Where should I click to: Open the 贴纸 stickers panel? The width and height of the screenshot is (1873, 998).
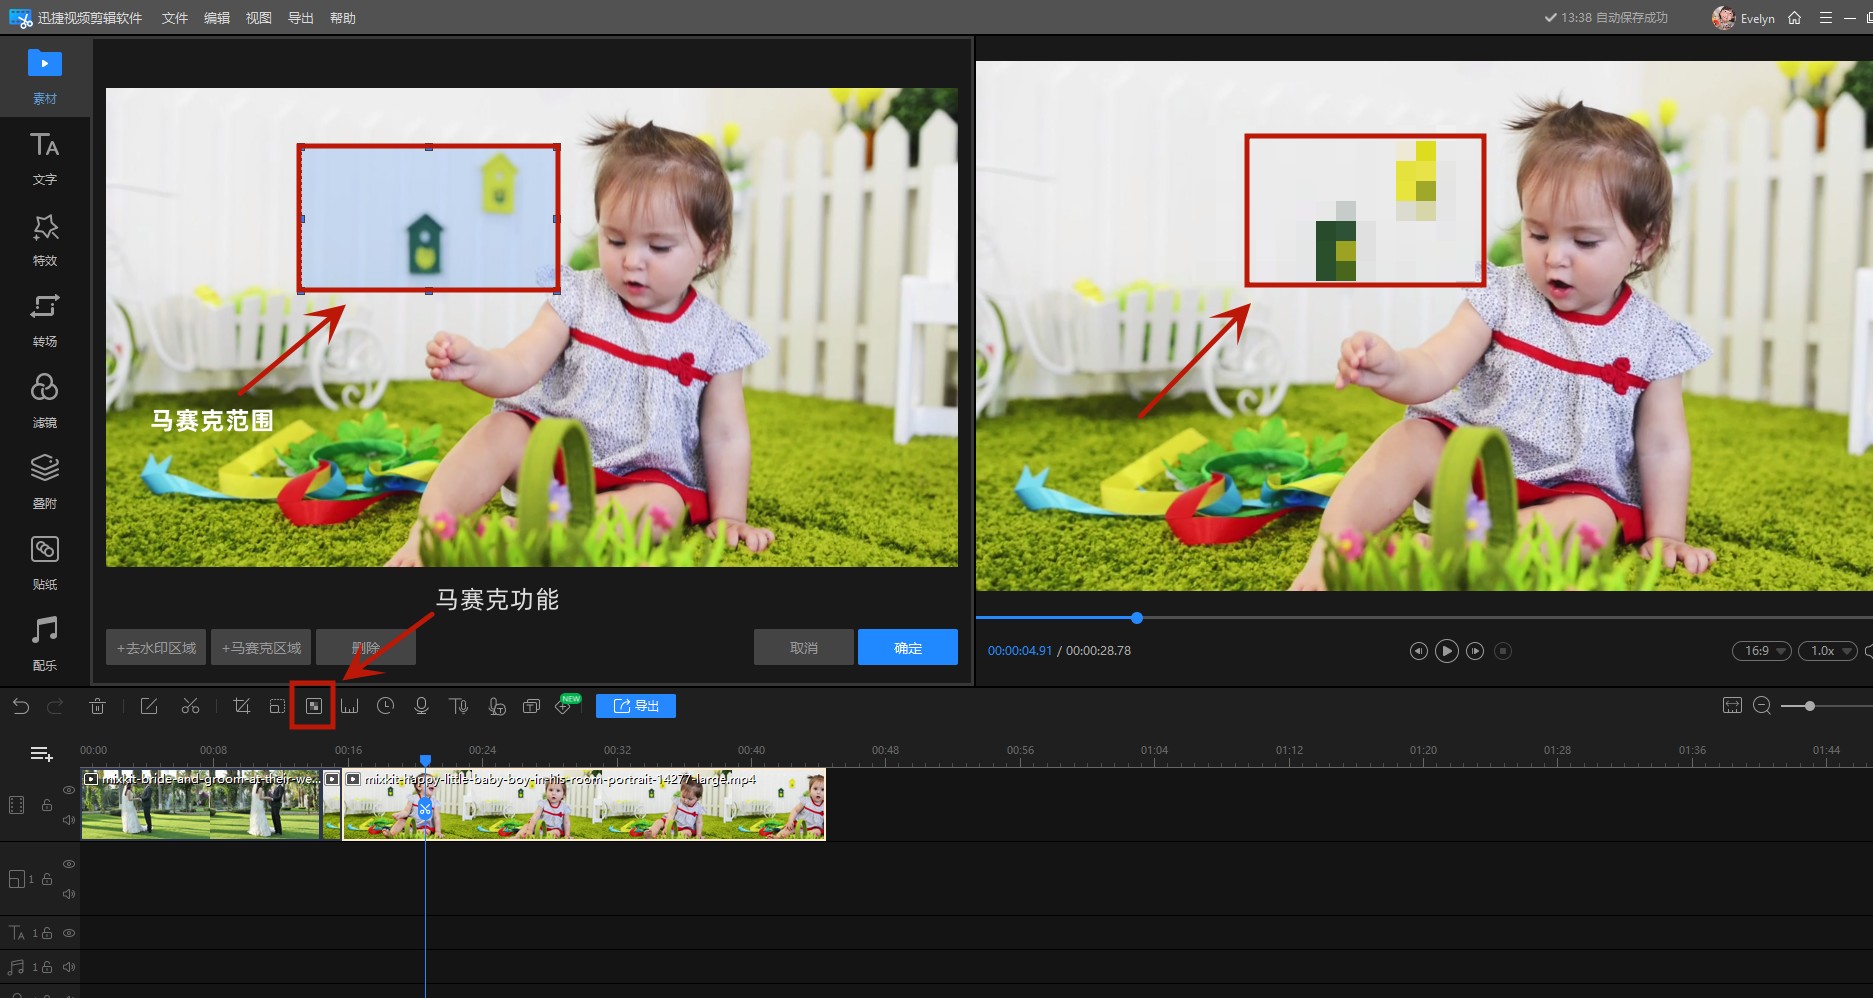pyautogui.click(x=45, y=560)
